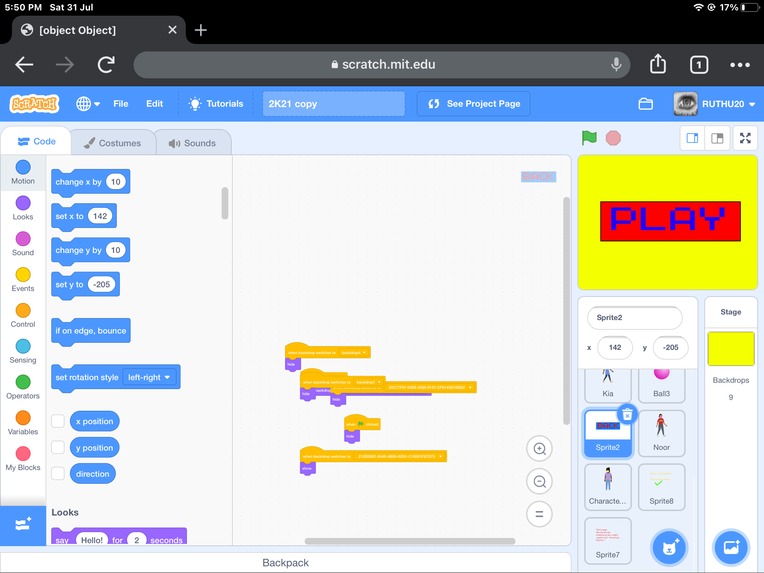Screen dimensions: 764x573
Task: Open backdrop1 dropdown in top hat block
Action: pos(354,352)
